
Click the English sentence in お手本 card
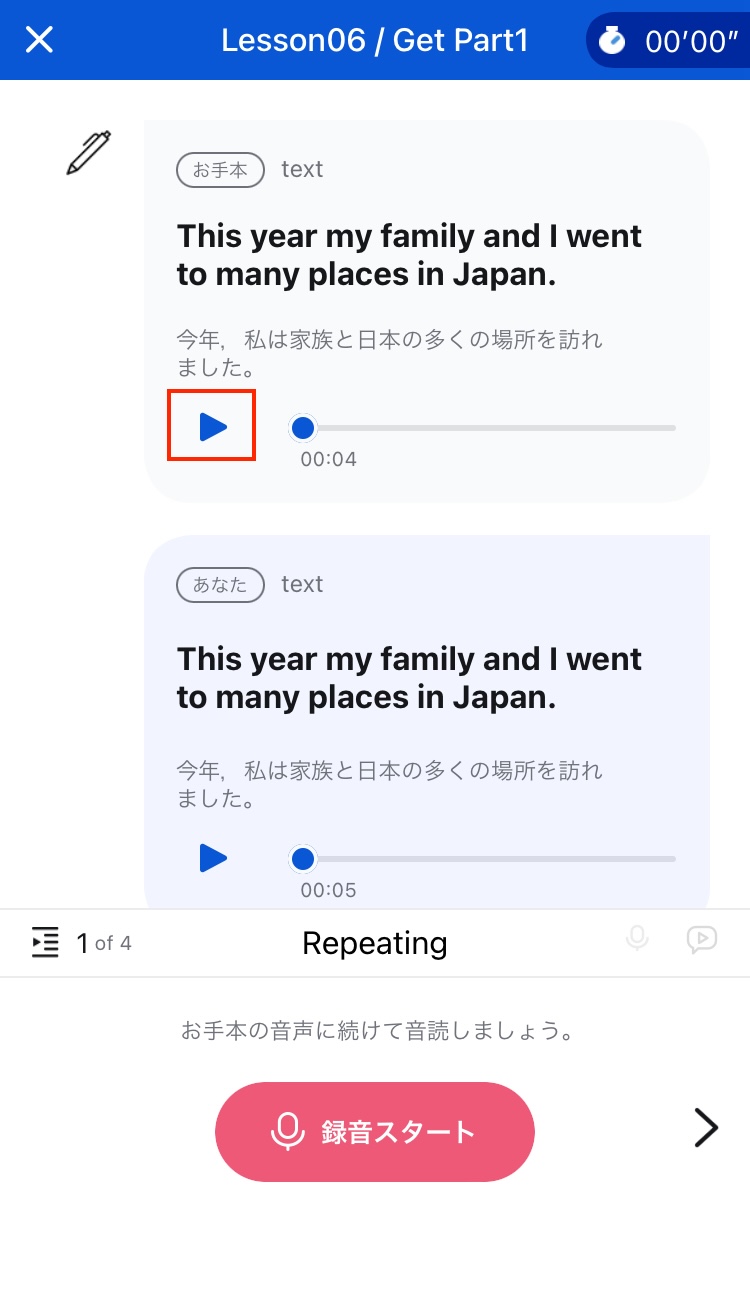point(409,256)
